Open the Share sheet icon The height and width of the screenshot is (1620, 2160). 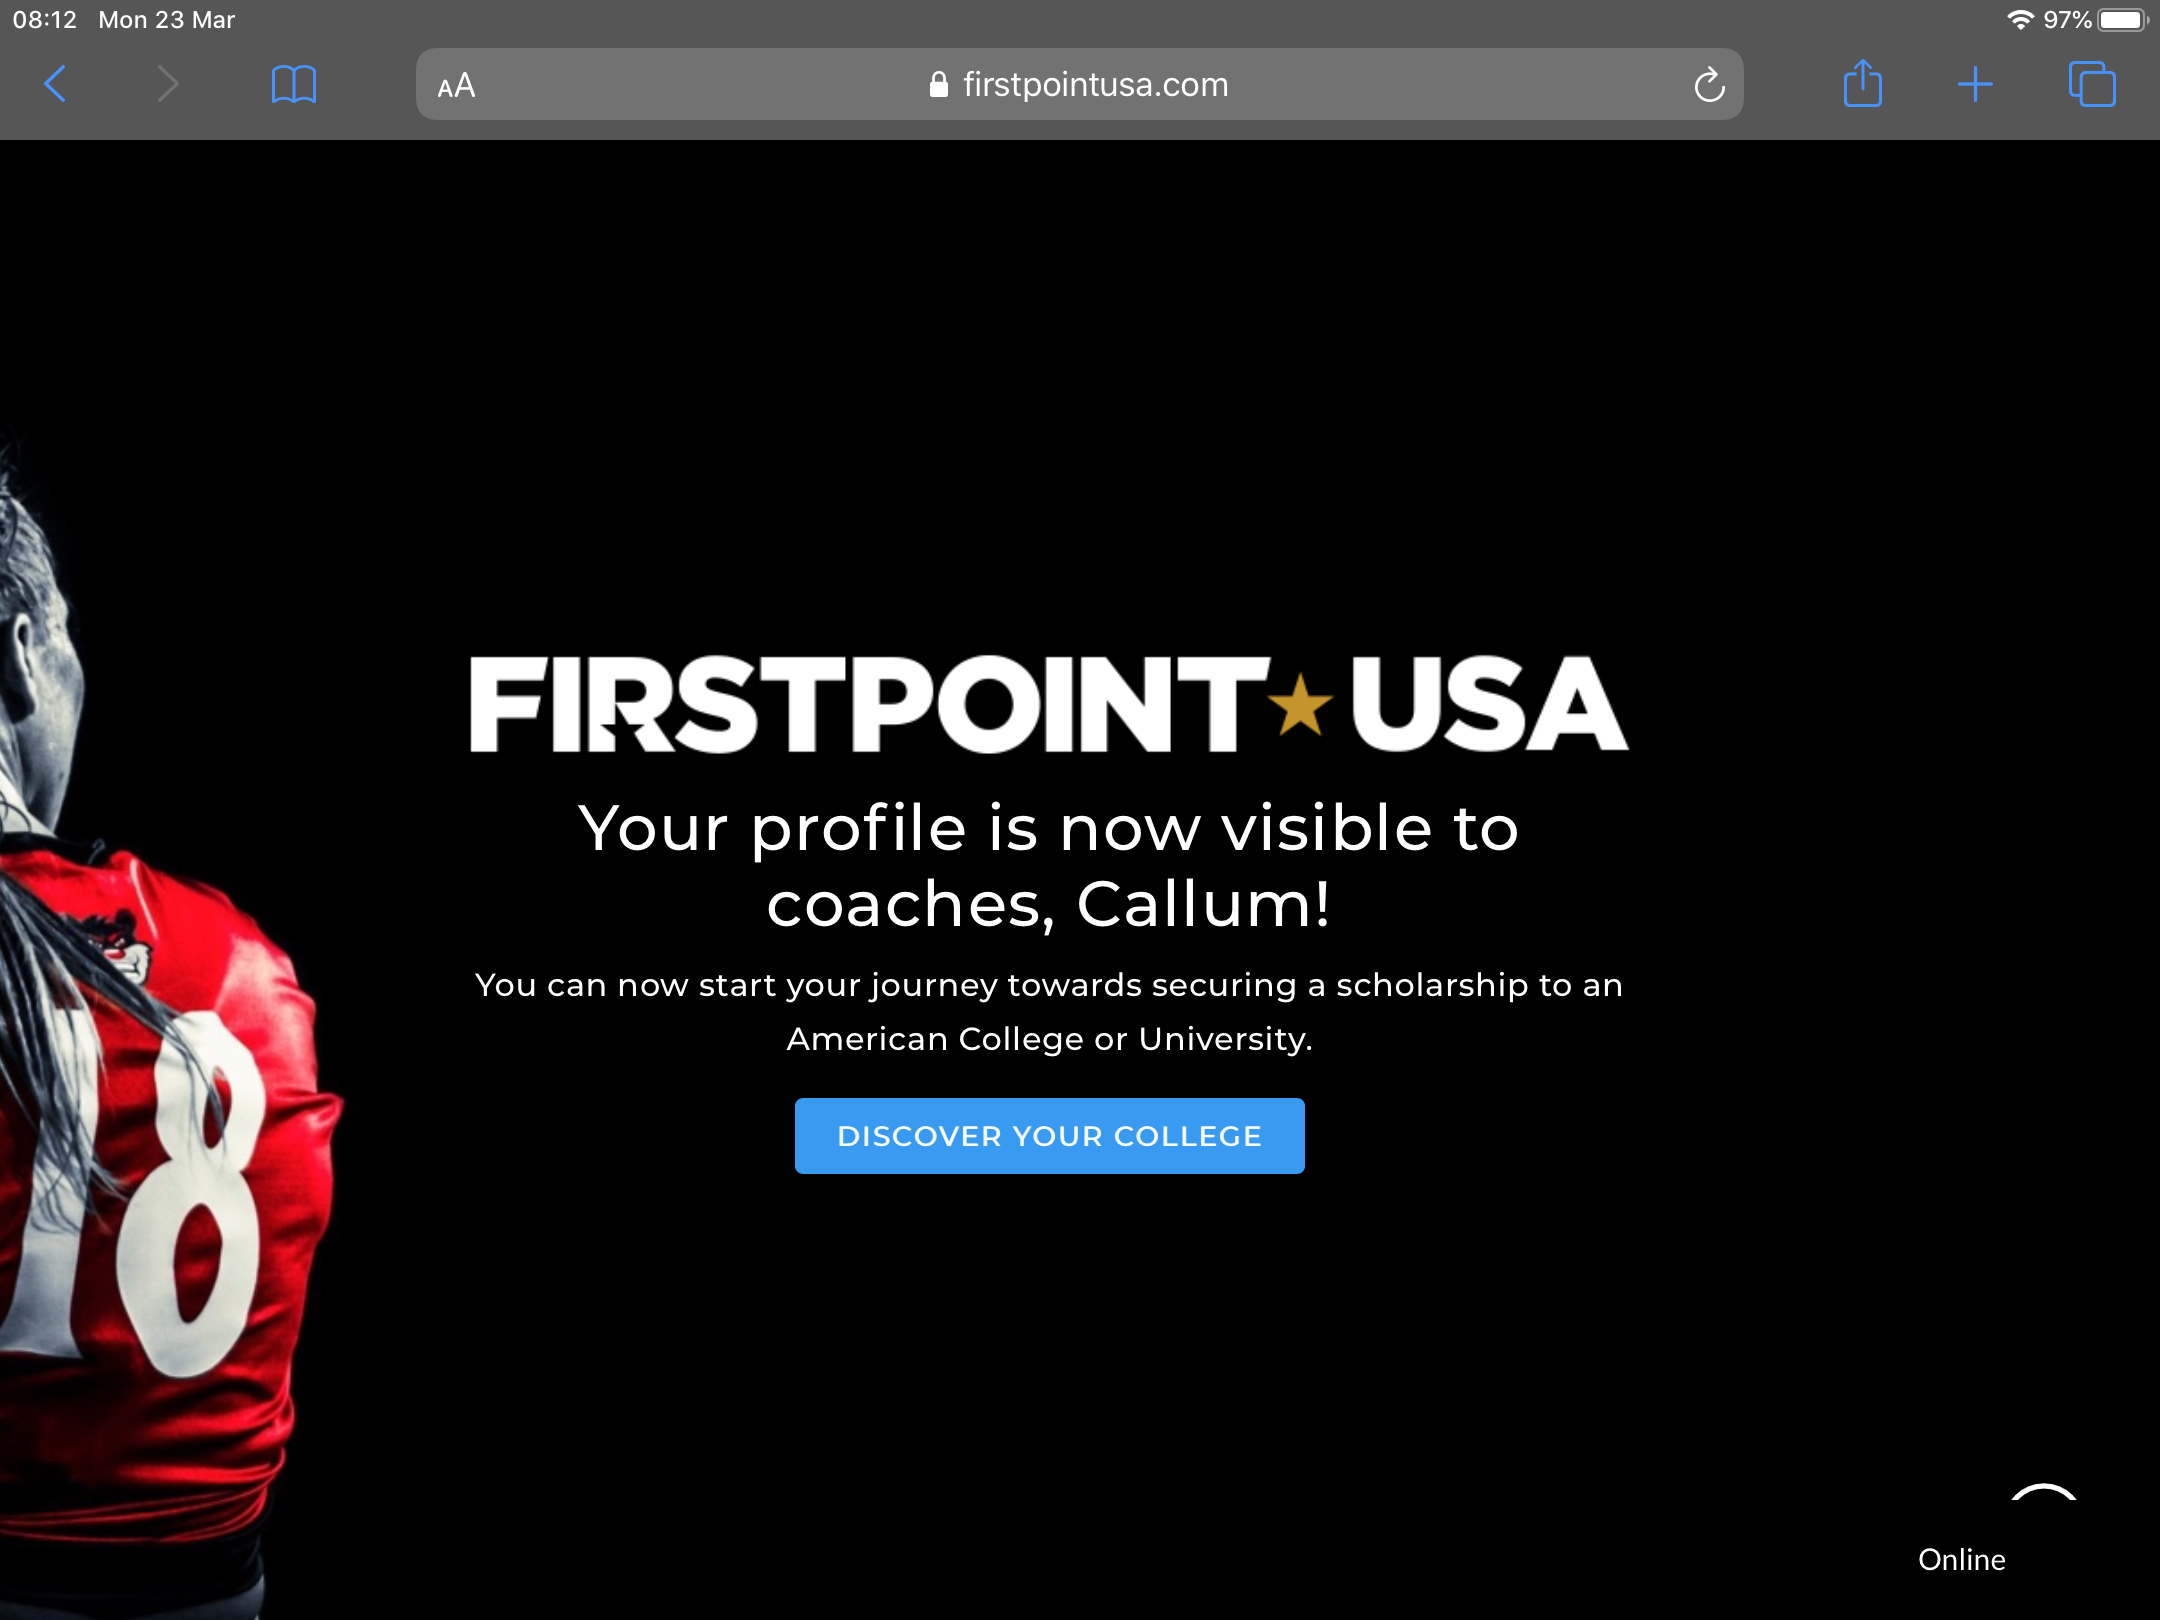coord(1863,83)
